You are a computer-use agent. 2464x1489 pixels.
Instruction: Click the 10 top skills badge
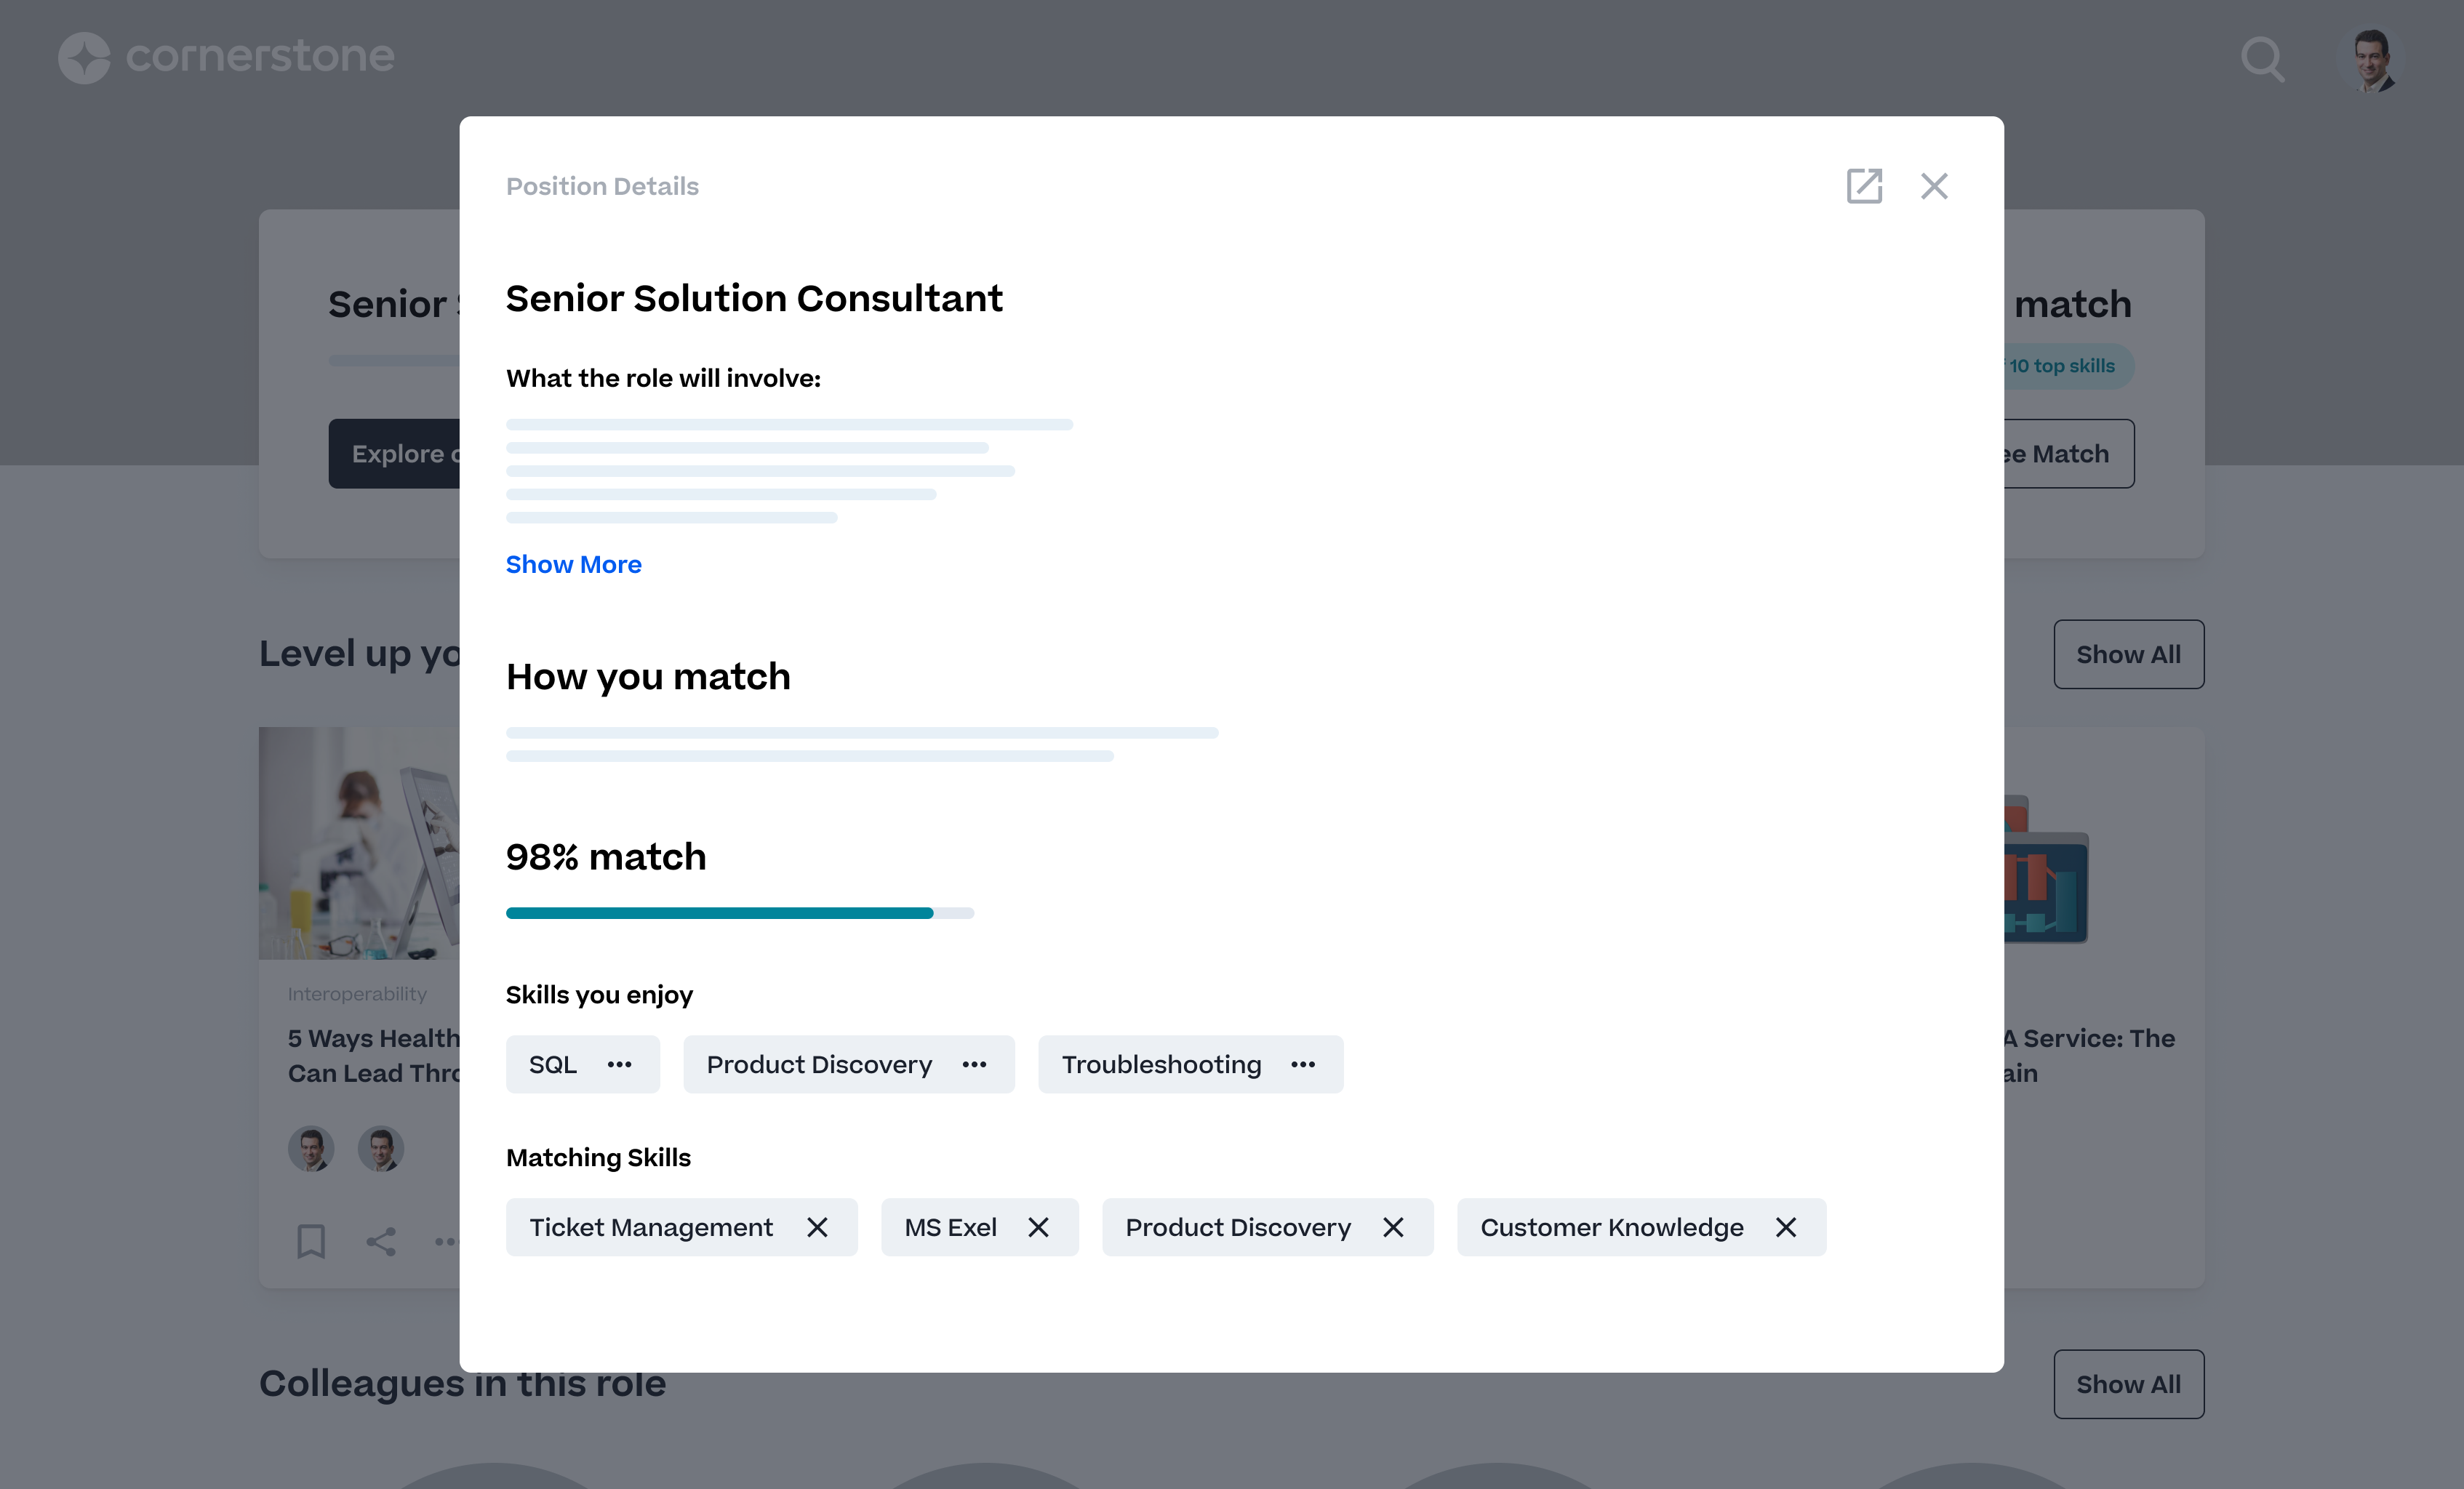point(2068,366)
